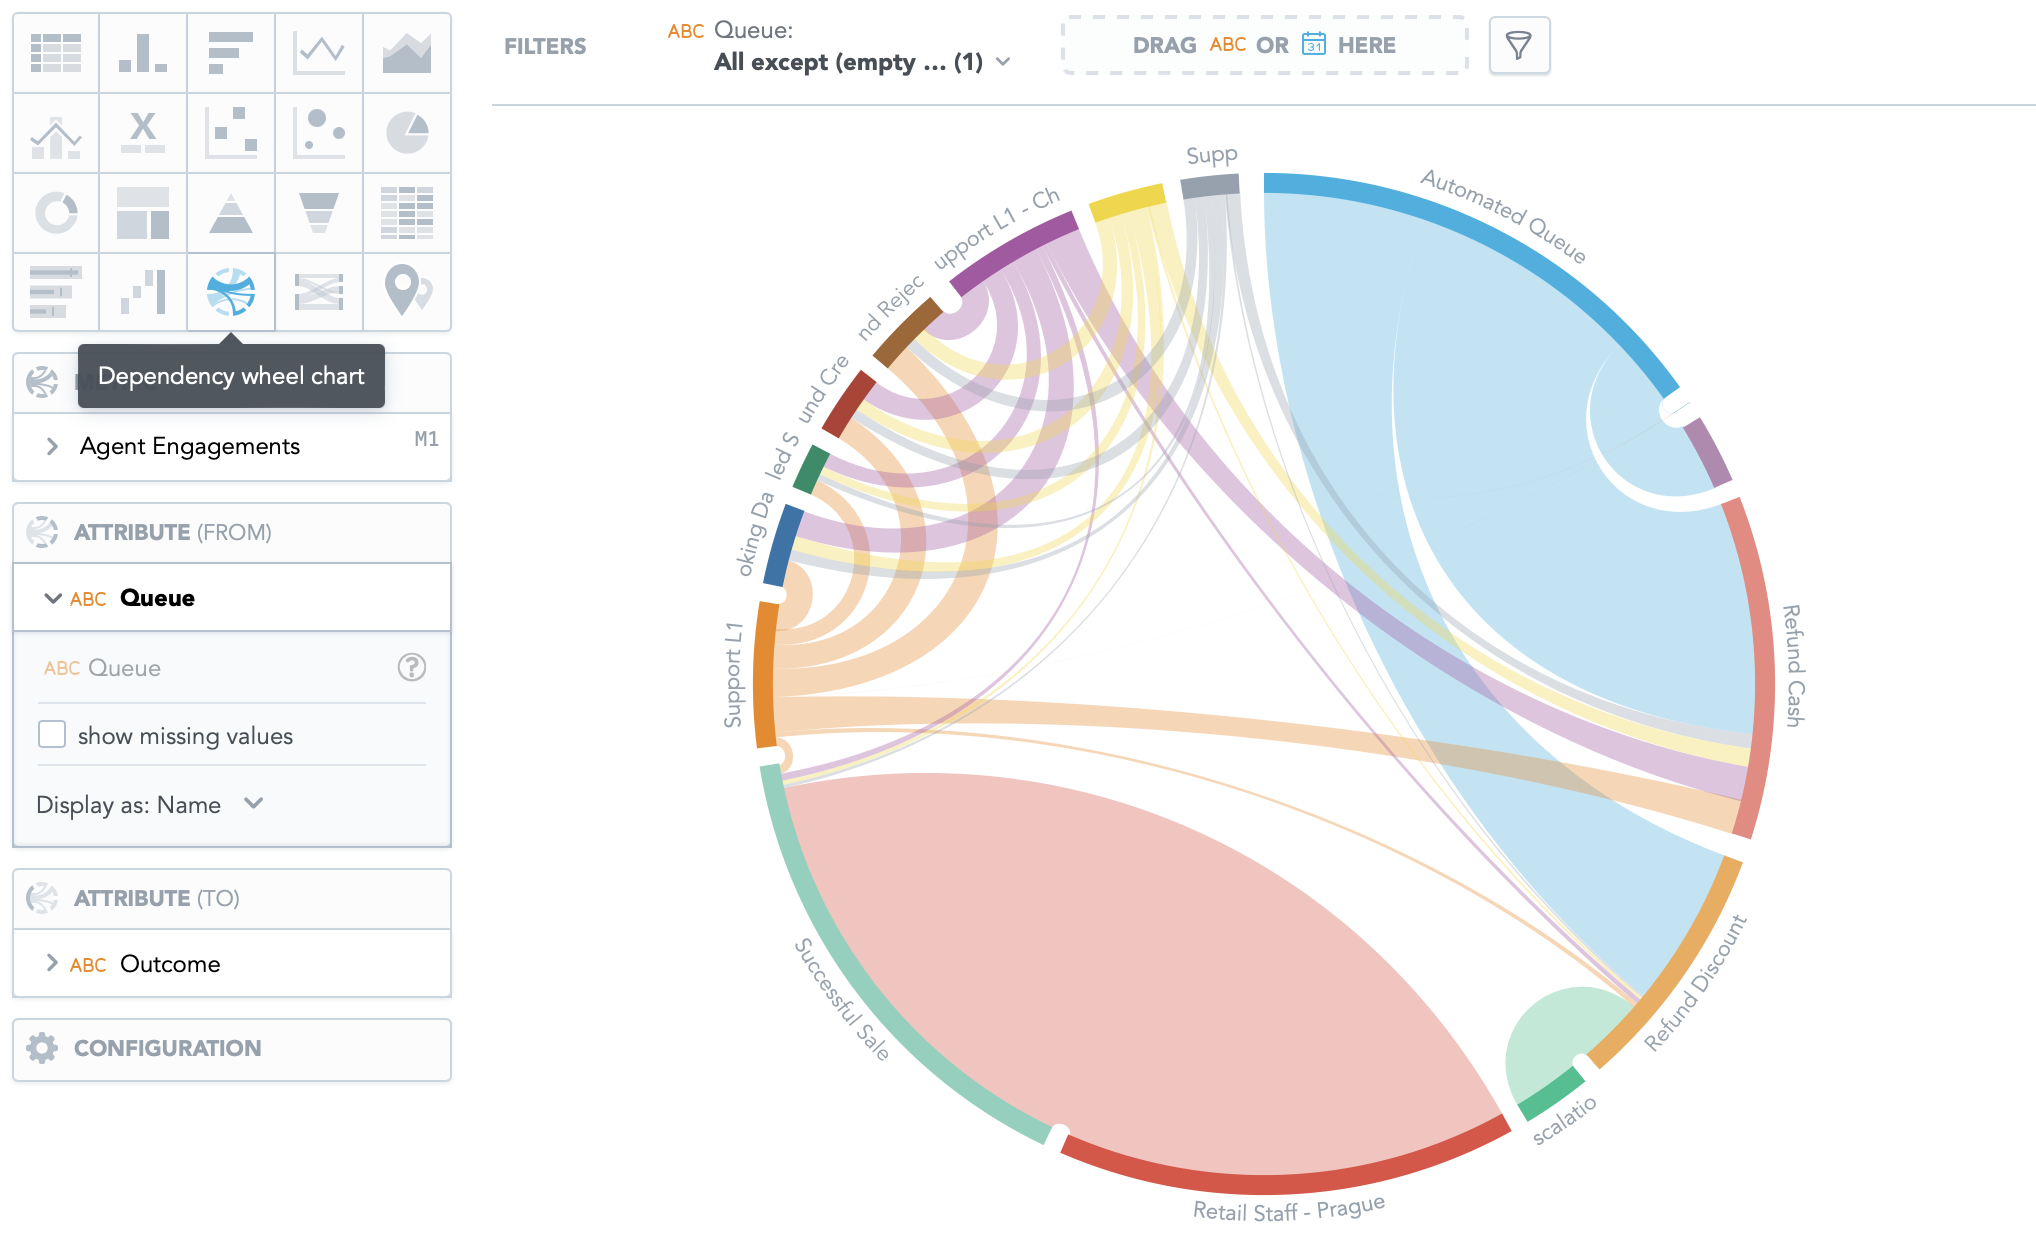
Task: Open the filter funnel button
Action: (x=1519, y=45)
